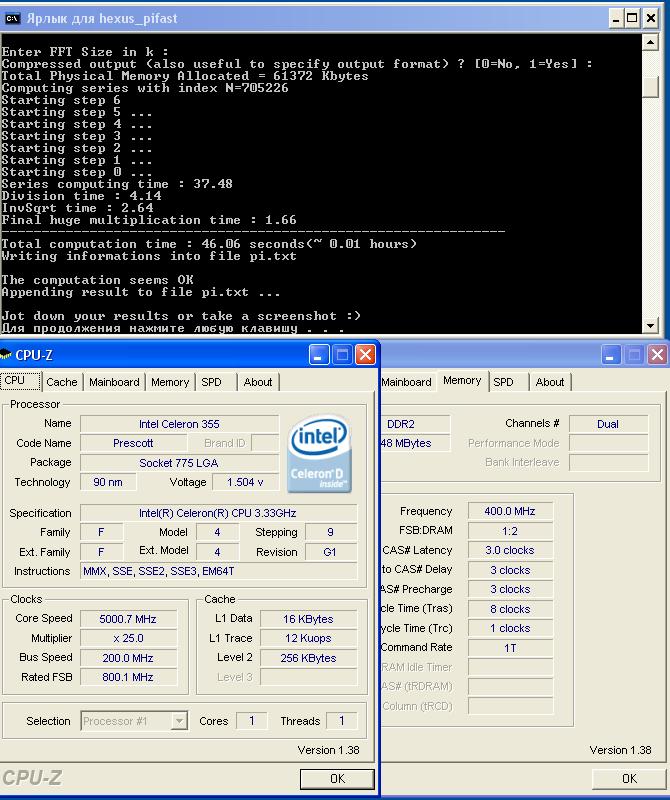Image resolution: width=670 pixels, height=800 pixels.
Task: Click the Rated FSB value 800.1 MHz
Action: point(128,677)
